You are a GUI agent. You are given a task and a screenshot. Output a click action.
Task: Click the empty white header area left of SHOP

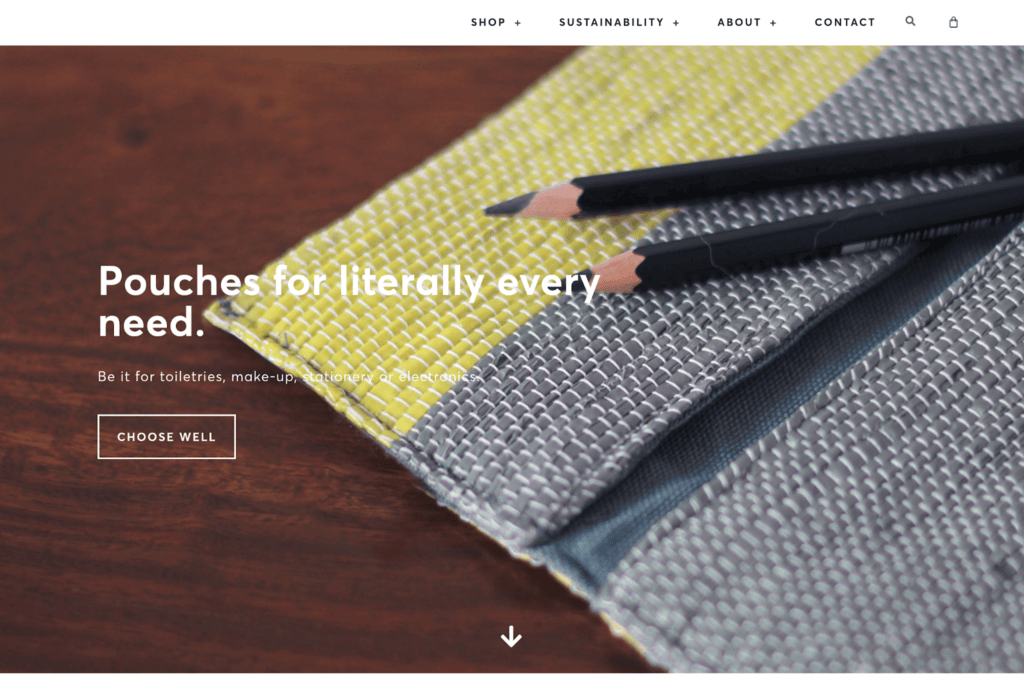(x=229, y=22)
